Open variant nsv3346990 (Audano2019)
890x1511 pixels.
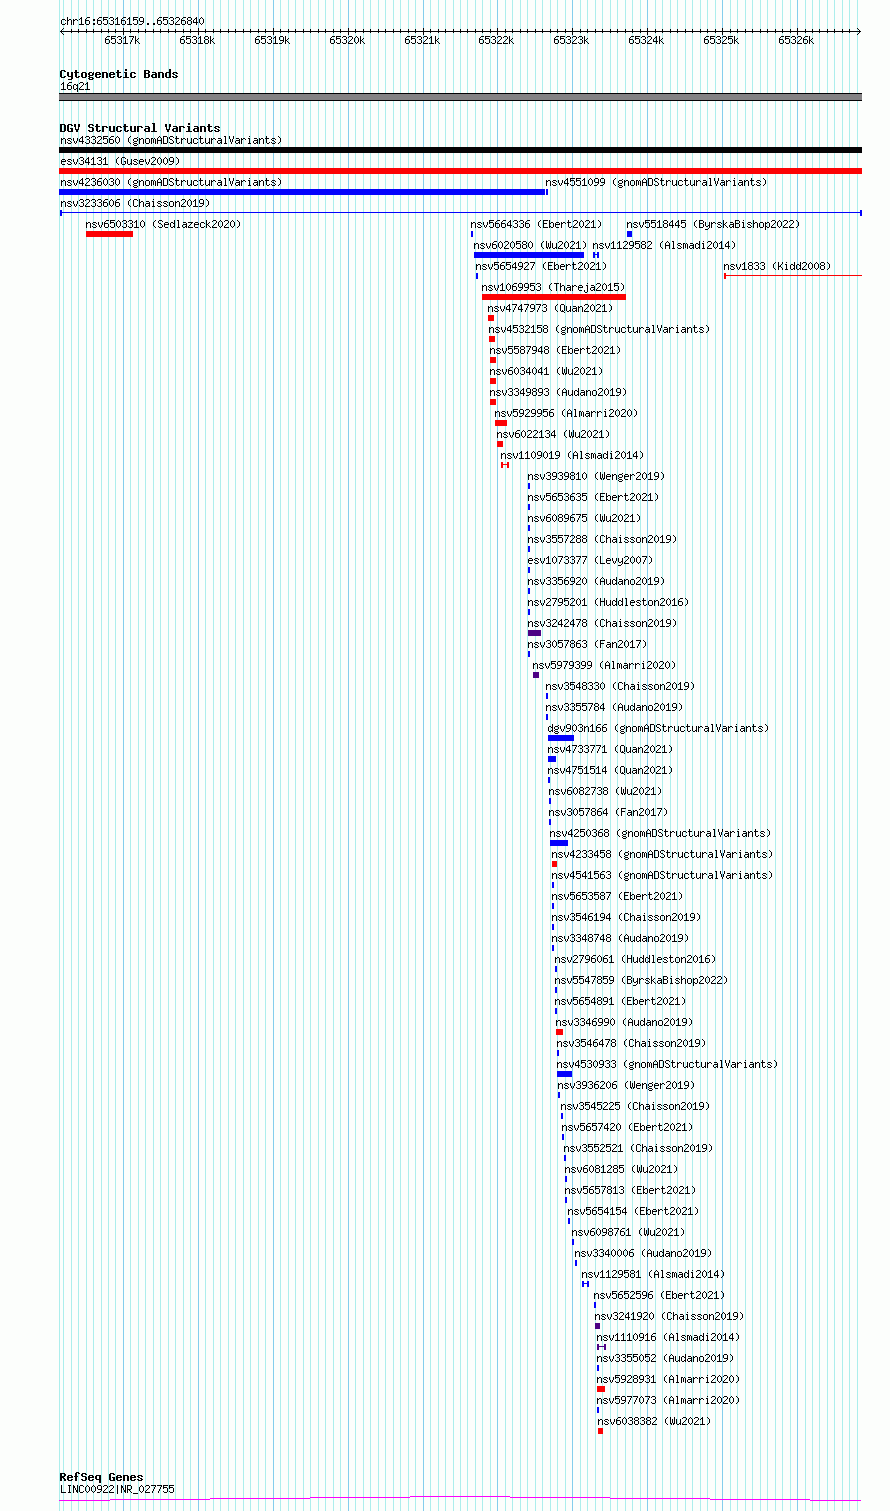(x=624, y=1022)
